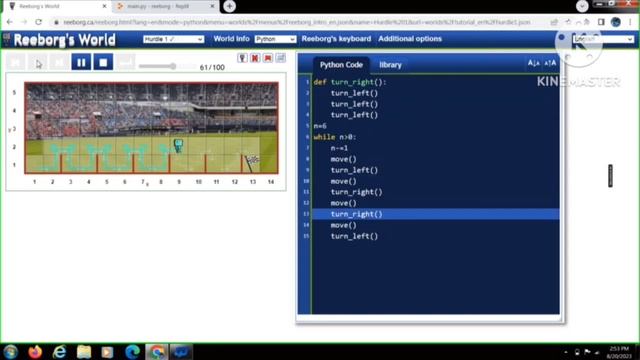This screenshot has height=360, width=640.
Task: Reload the browser page
Action: pyautogui.click(x=38, y=22)
